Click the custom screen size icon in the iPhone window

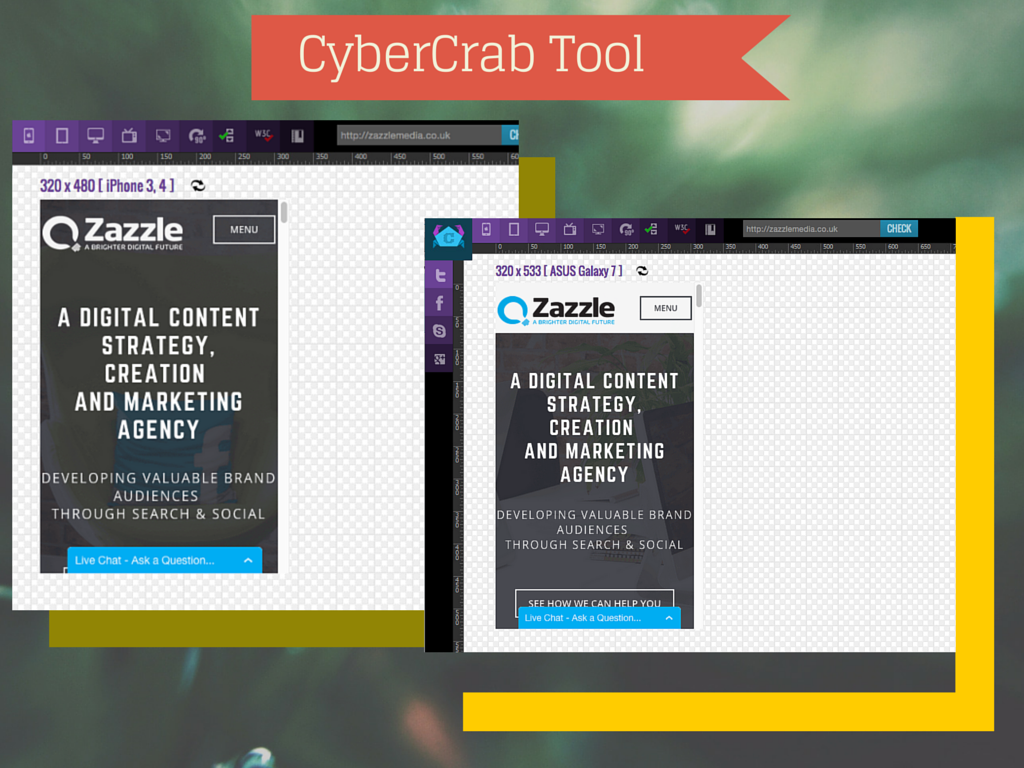tap(163, 136)
